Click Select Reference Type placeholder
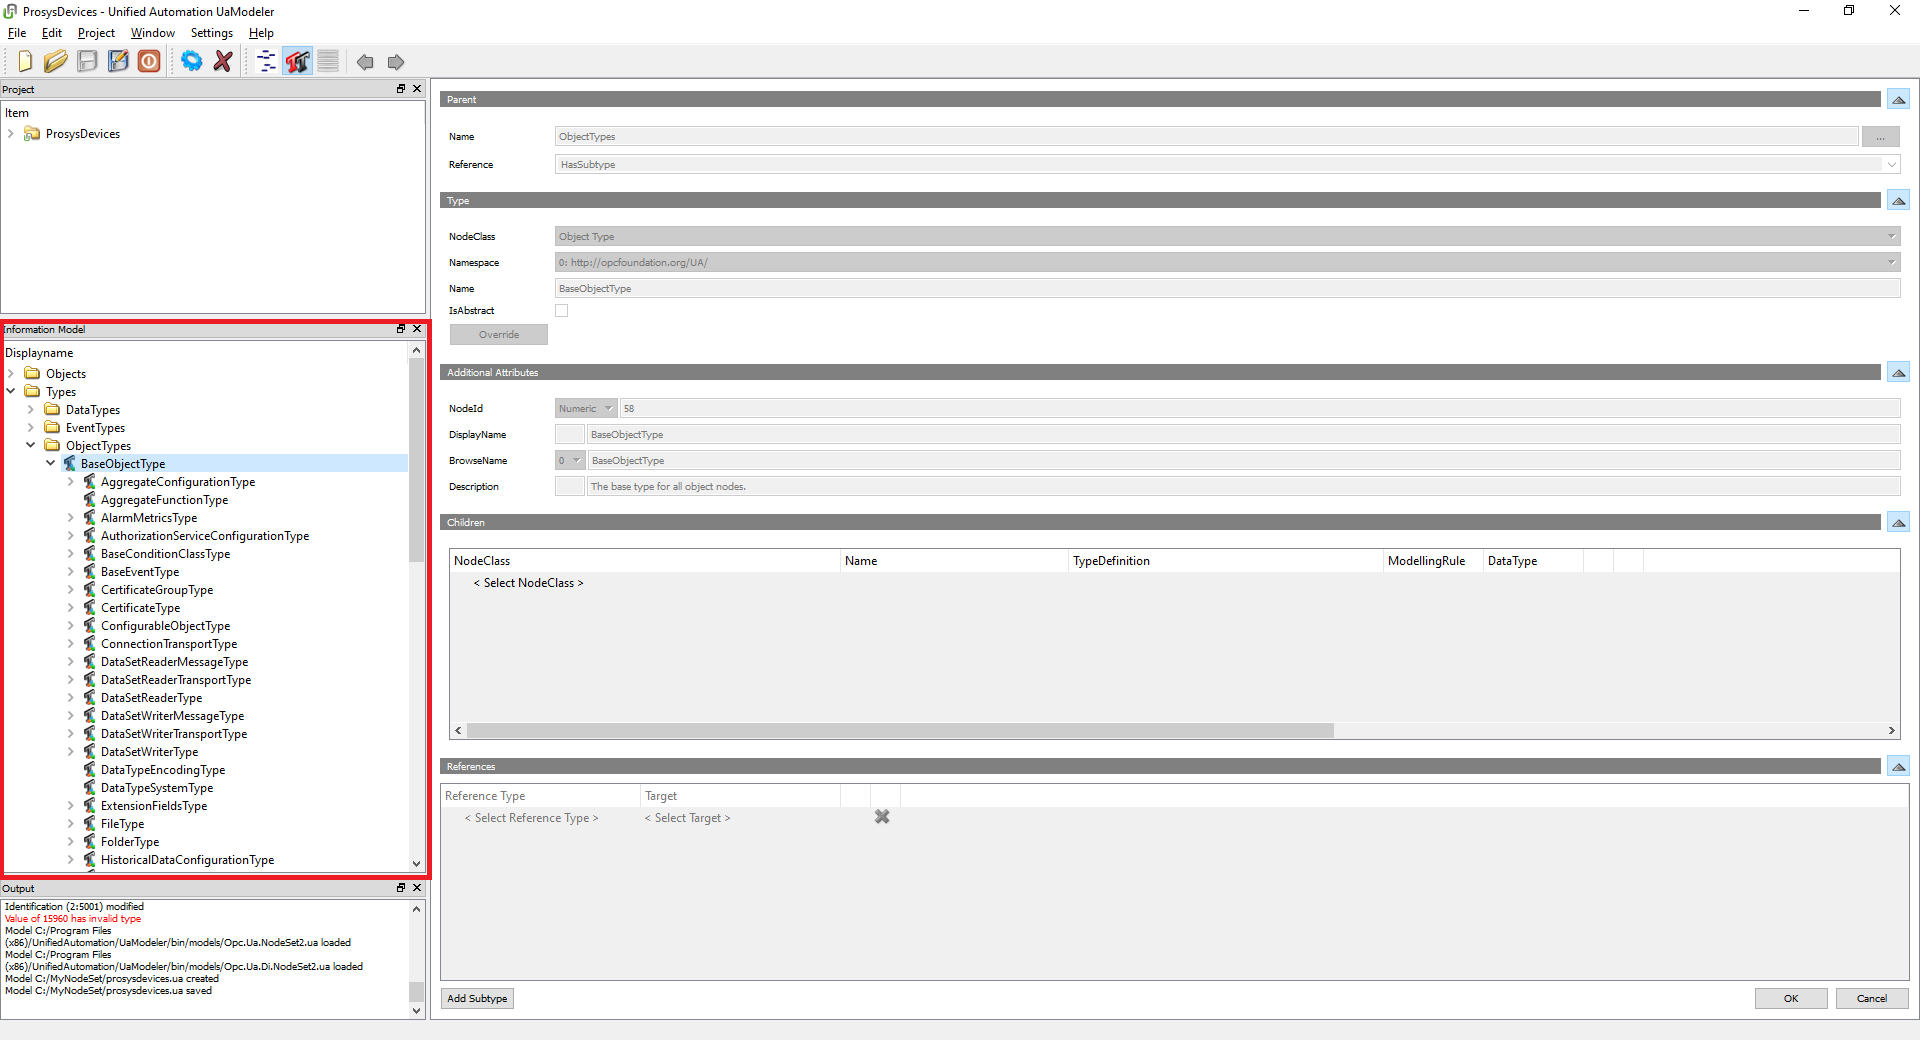Viewport: 1920px width, 1040px height. pyautogui.click(x=532, y=818)
